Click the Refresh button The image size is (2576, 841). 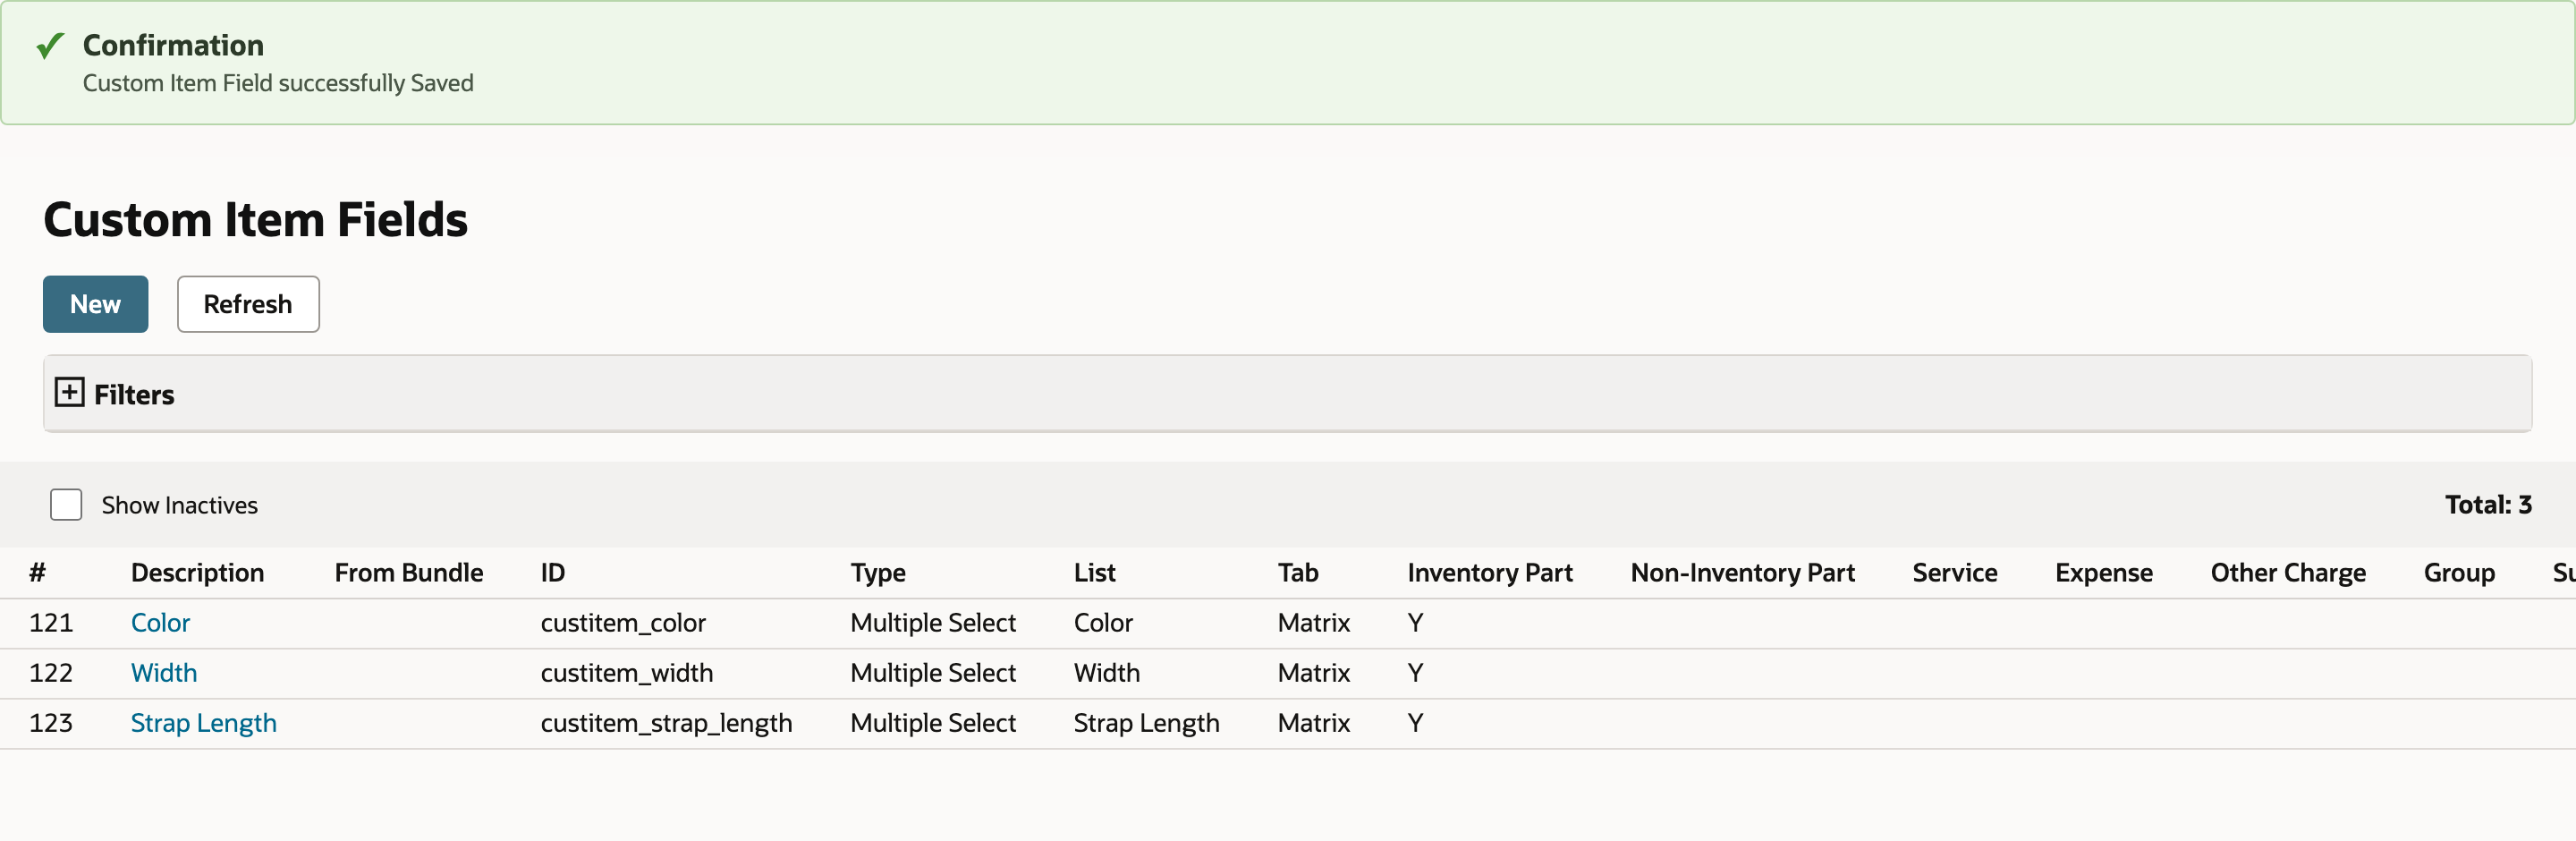click(x=248, y=304)
